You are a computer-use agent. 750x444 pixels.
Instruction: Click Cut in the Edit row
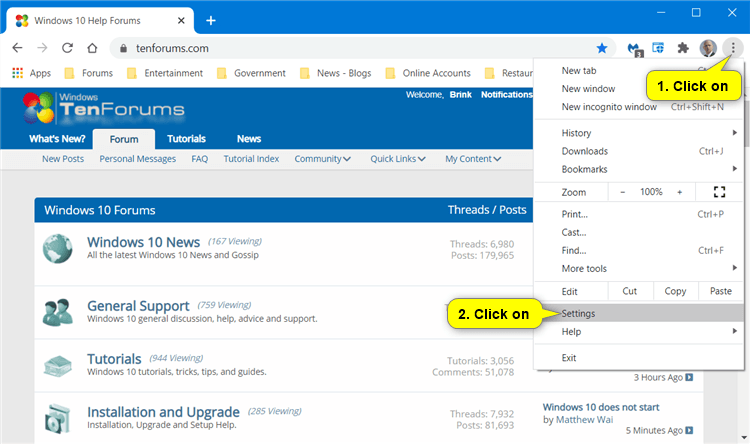(x=629, y=291)
